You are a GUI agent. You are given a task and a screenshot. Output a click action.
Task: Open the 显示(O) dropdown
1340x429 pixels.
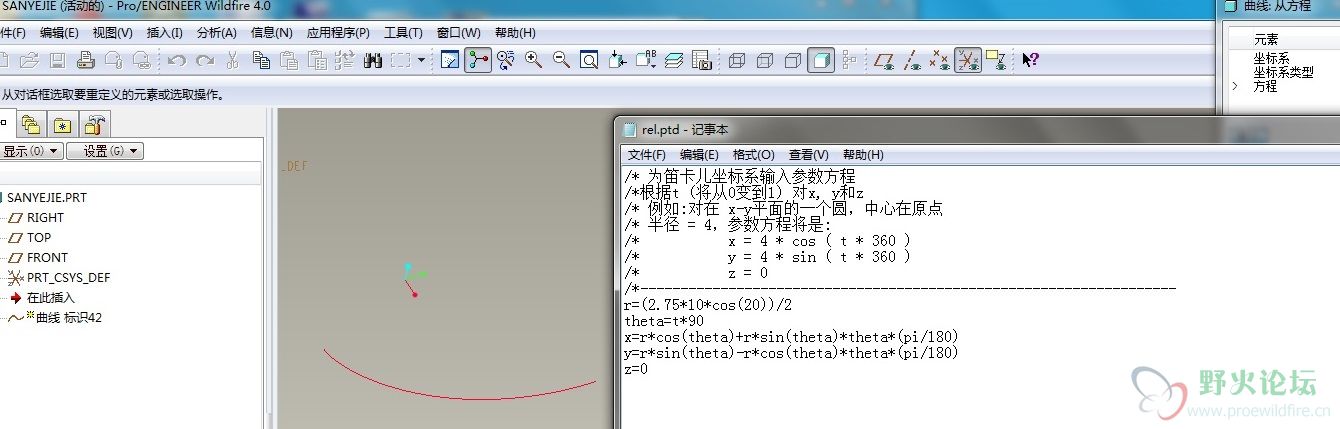(32, 151)
